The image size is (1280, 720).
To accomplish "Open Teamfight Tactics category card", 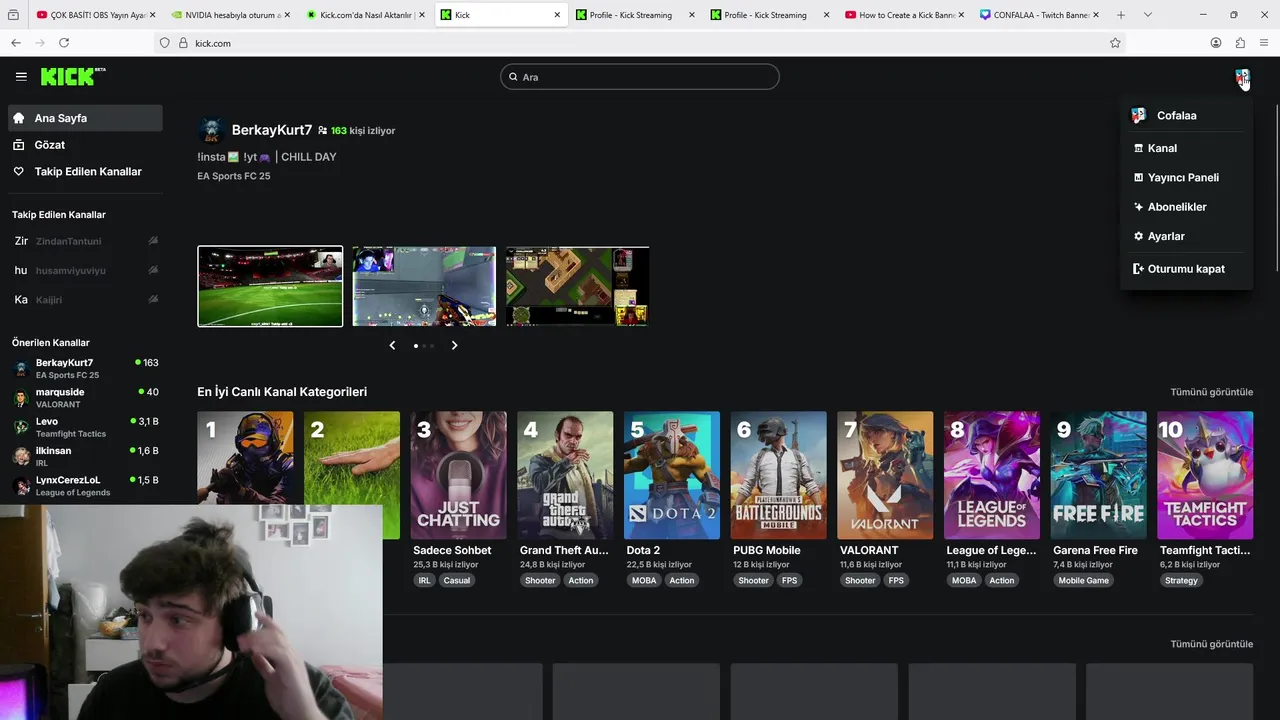I will tap(1205, 475).
